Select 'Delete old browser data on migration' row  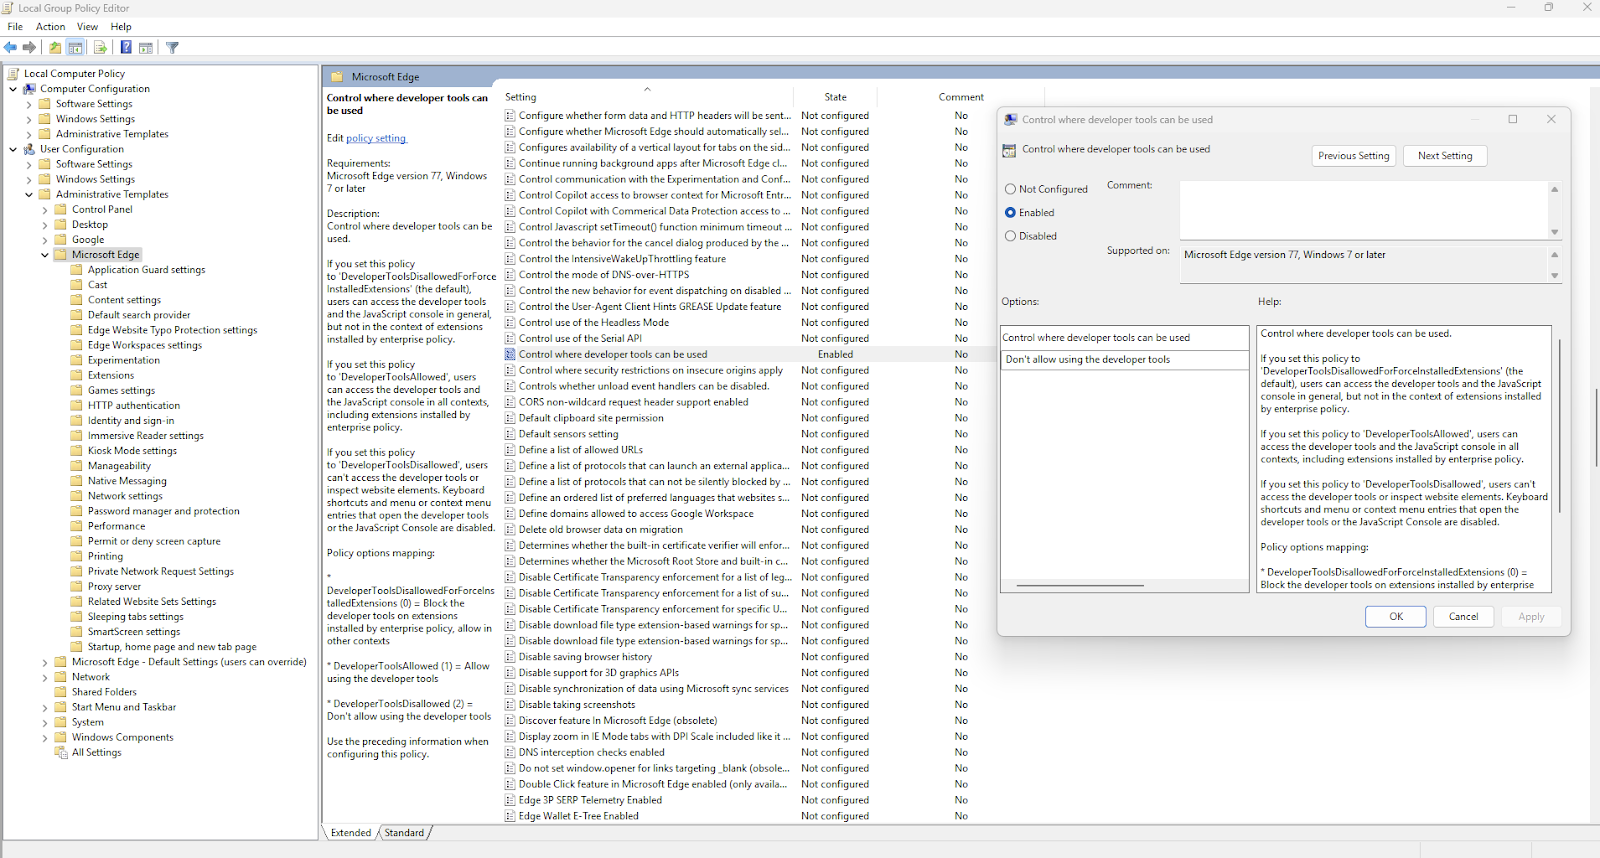tap(601, 530)
